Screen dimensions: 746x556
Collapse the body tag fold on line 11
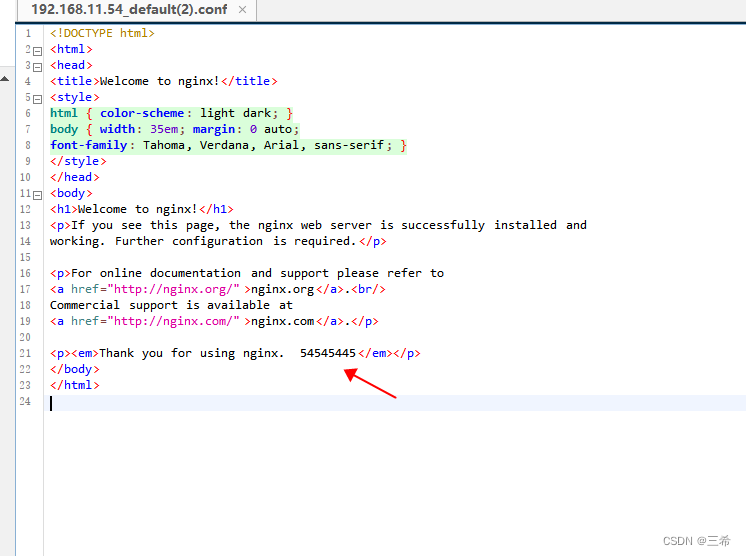tap(38, 195)
